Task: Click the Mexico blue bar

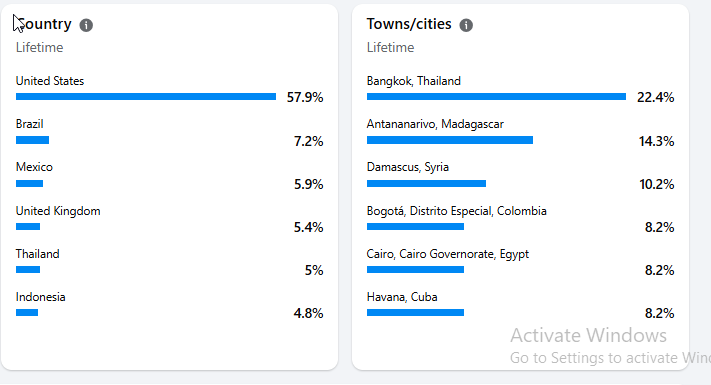Action: (29, 184)
